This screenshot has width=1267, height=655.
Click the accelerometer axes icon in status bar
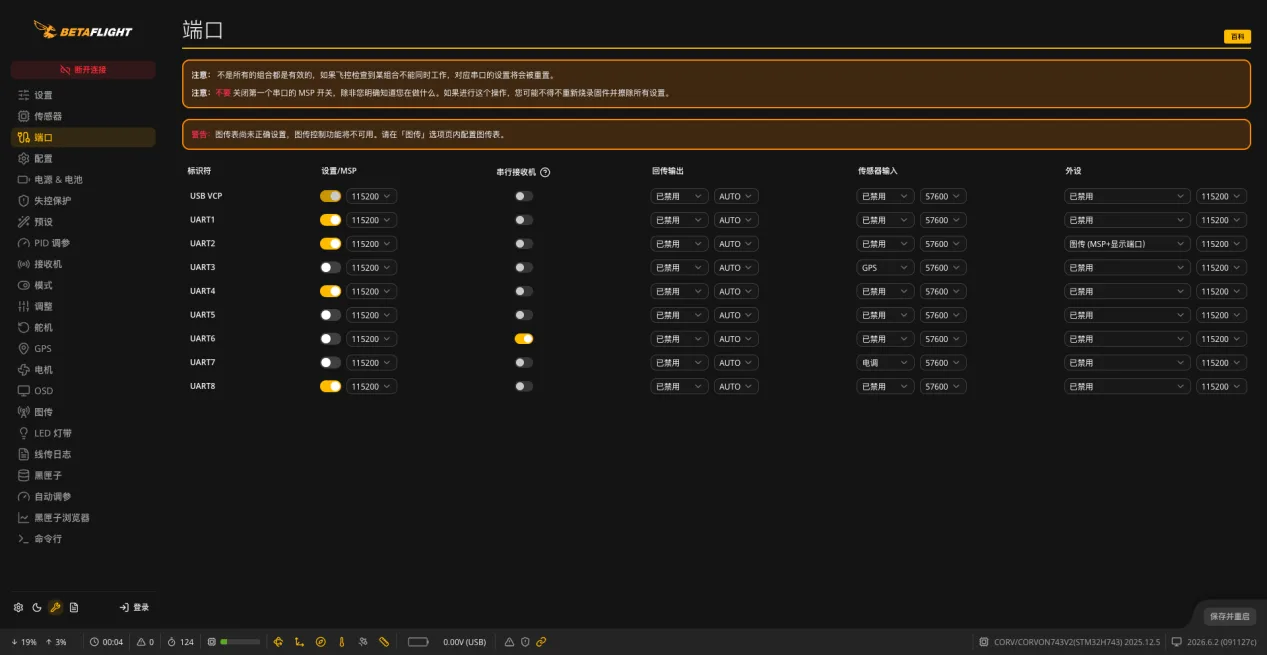pos(299,642)
